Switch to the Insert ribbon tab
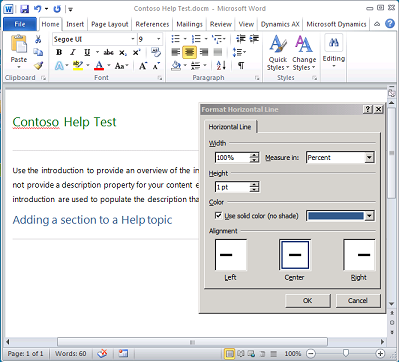The height and width of the screenshot is (362, 399). [x=75, y=24]
